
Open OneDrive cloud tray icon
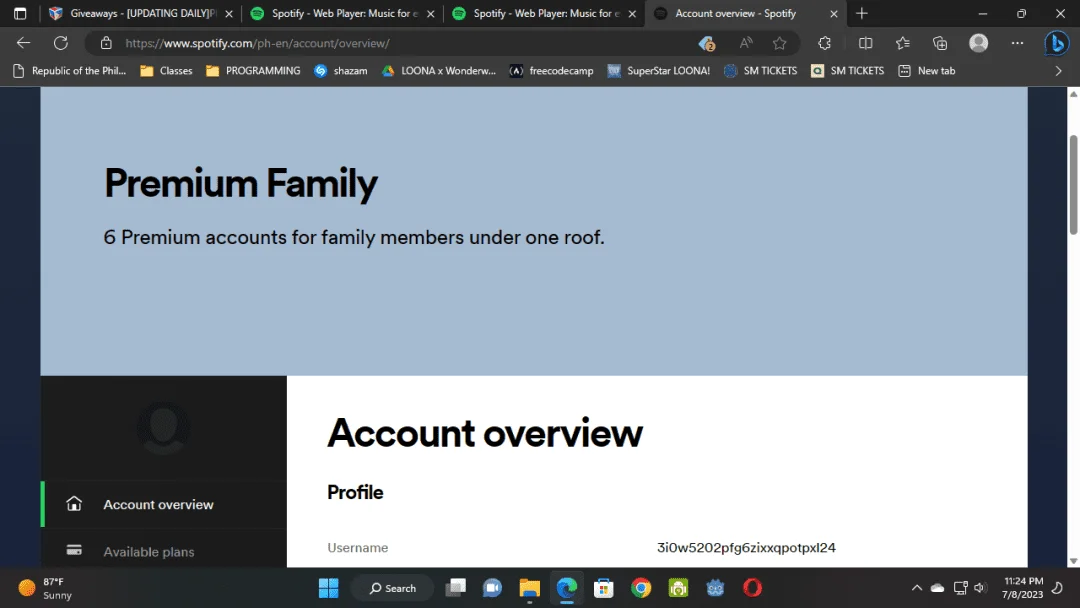[x=937, y=588]
